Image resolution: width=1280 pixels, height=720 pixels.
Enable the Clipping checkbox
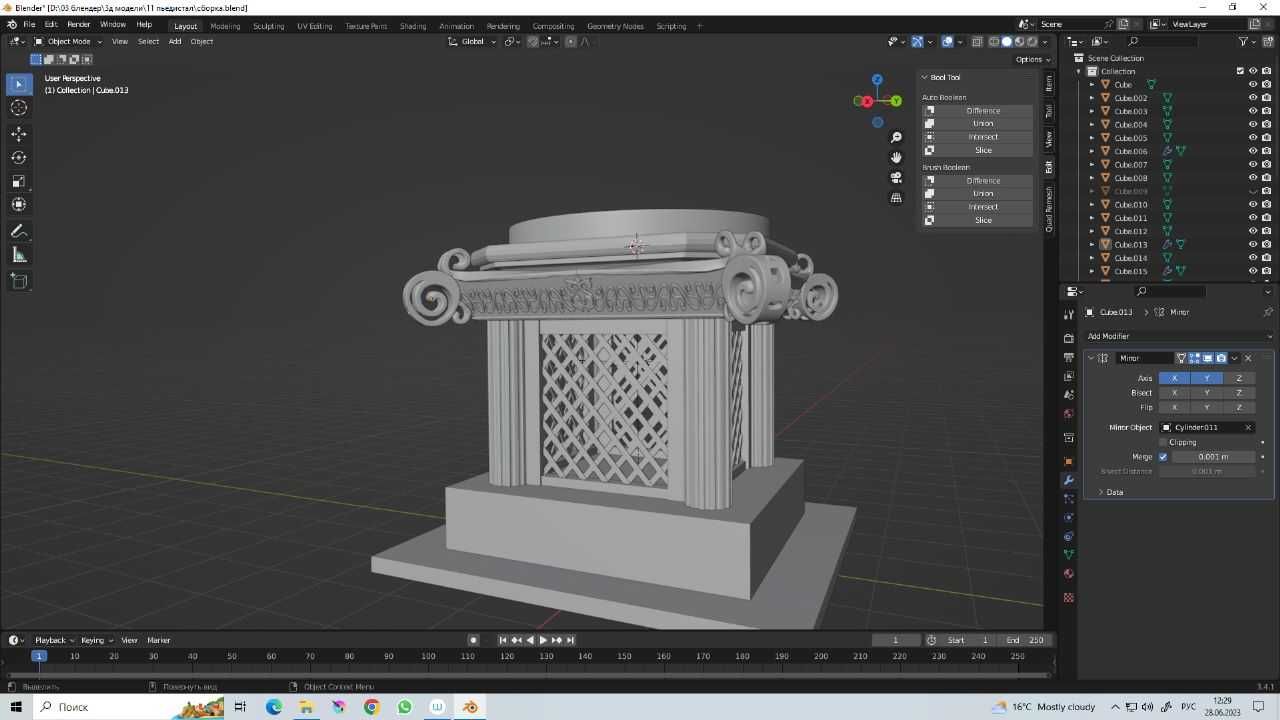[1163, 442]
